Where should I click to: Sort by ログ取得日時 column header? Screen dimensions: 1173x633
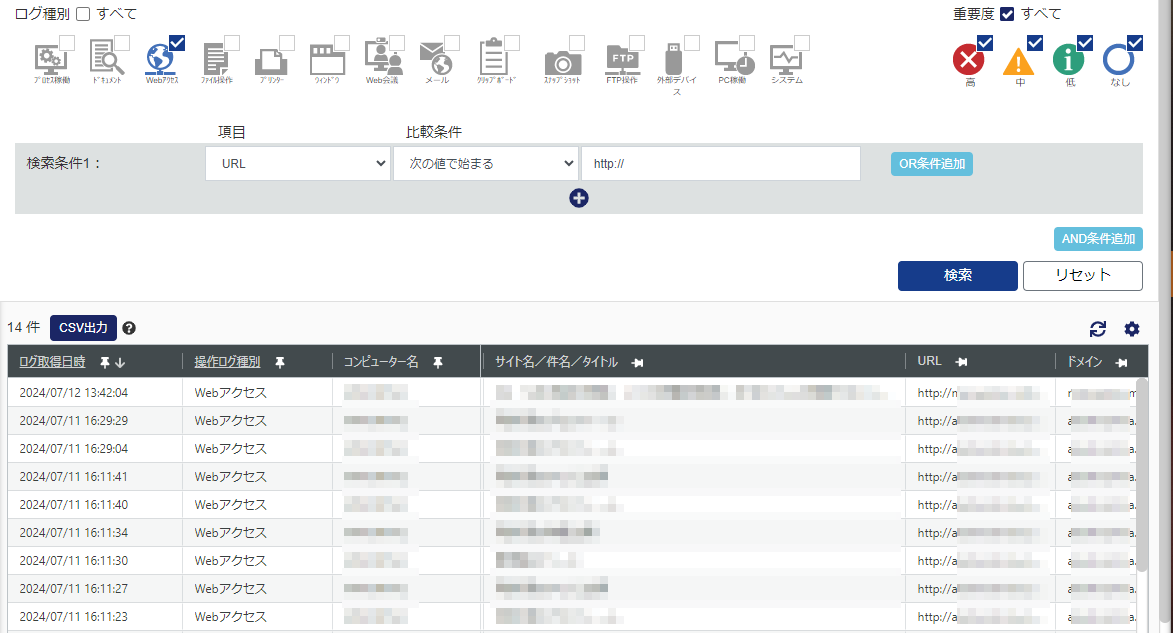pyautogui.click(x=52, y=362)
